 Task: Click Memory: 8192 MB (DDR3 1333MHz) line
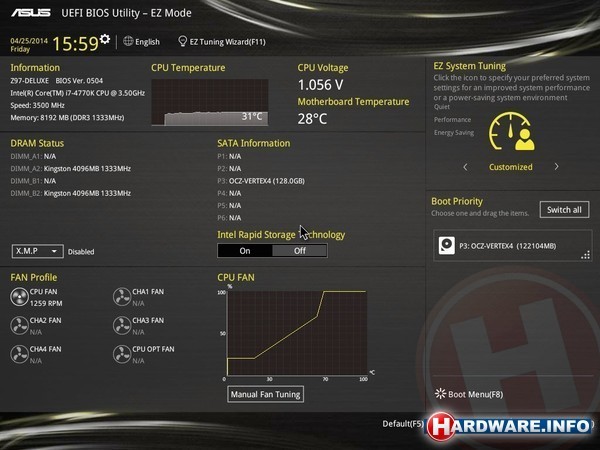tap(67, 117)
